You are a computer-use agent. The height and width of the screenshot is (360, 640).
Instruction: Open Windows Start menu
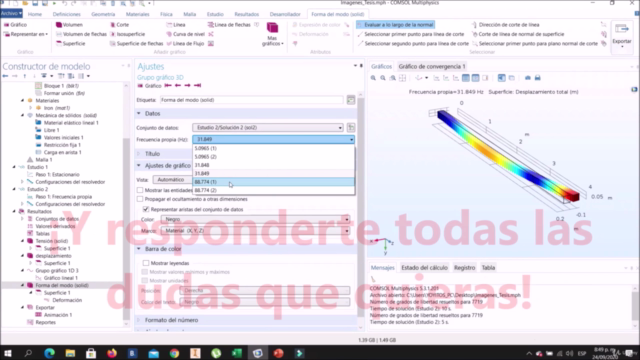pos(7,353)
